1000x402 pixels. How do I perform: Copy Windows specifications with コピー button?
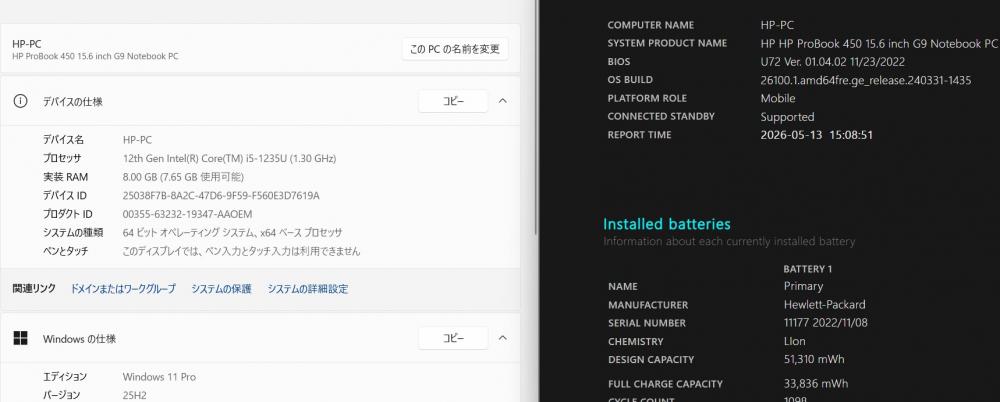tap(453, 338)
